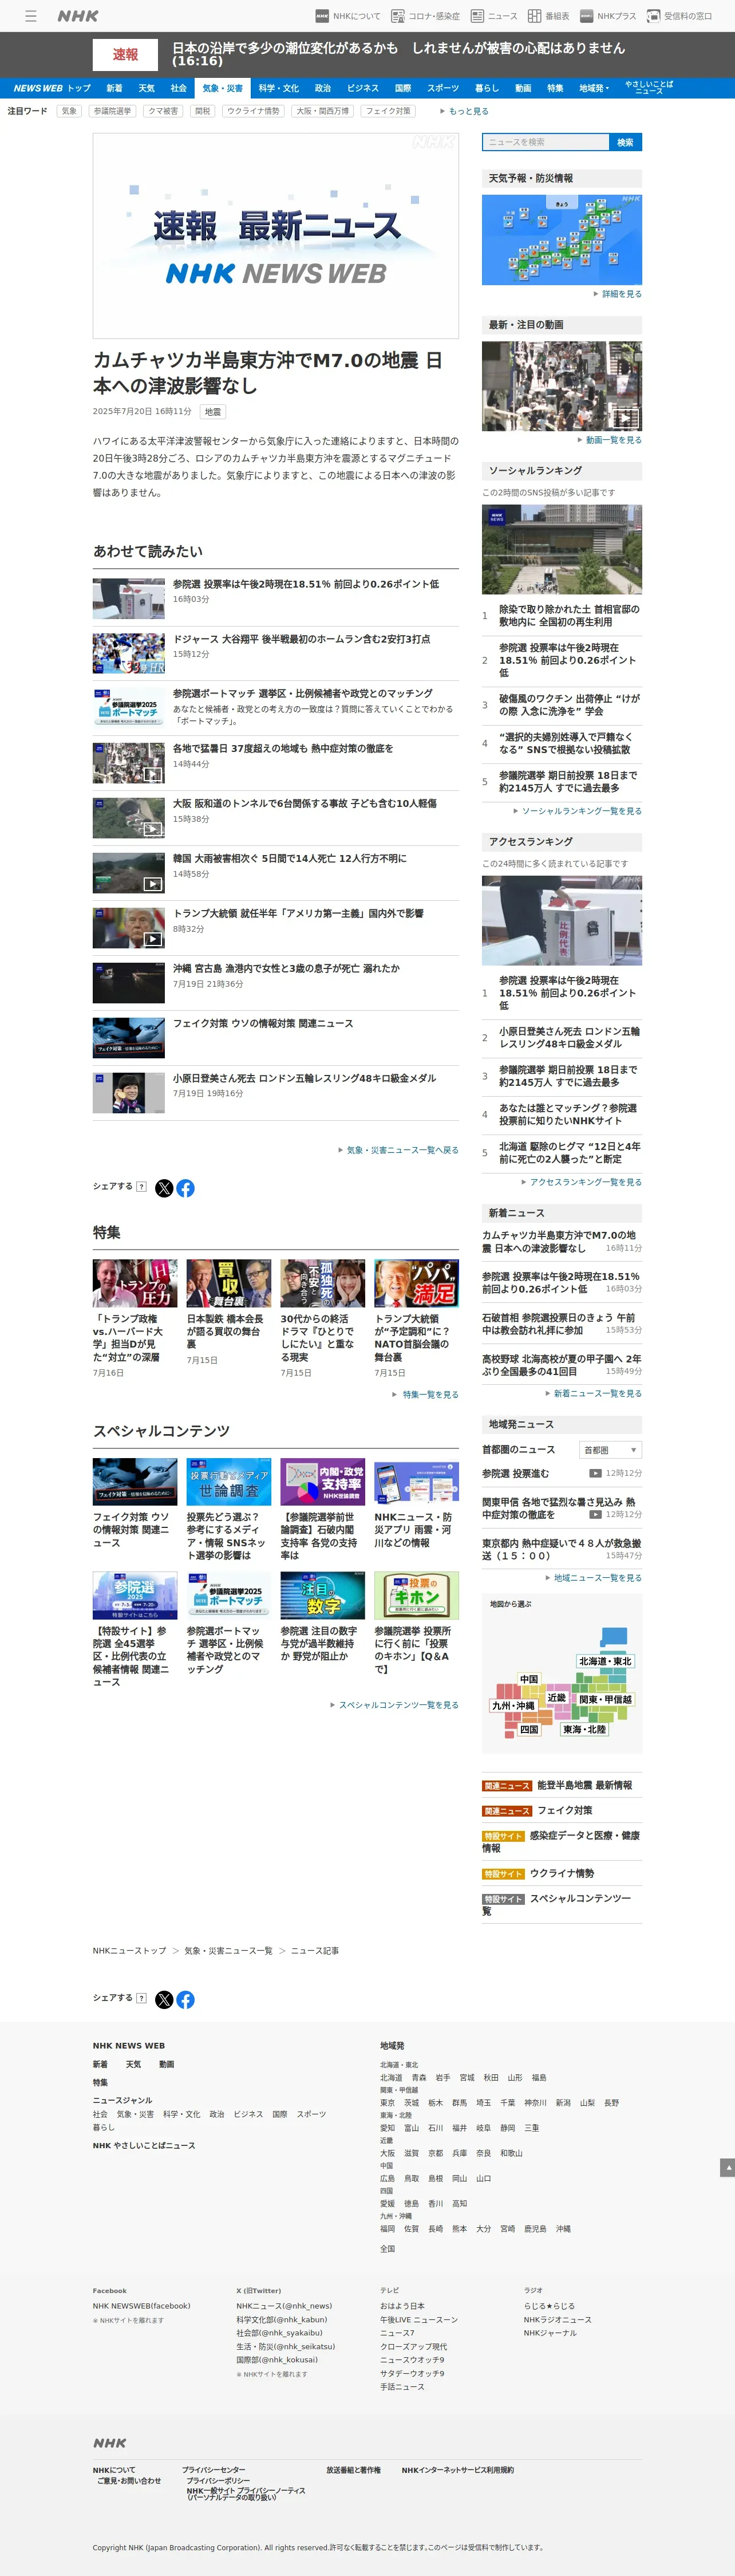Open 各地で猛暑日 article video thumbnail
This screenshot has height=2576, width=735.
pyautogui.click(x=129, y=763)
